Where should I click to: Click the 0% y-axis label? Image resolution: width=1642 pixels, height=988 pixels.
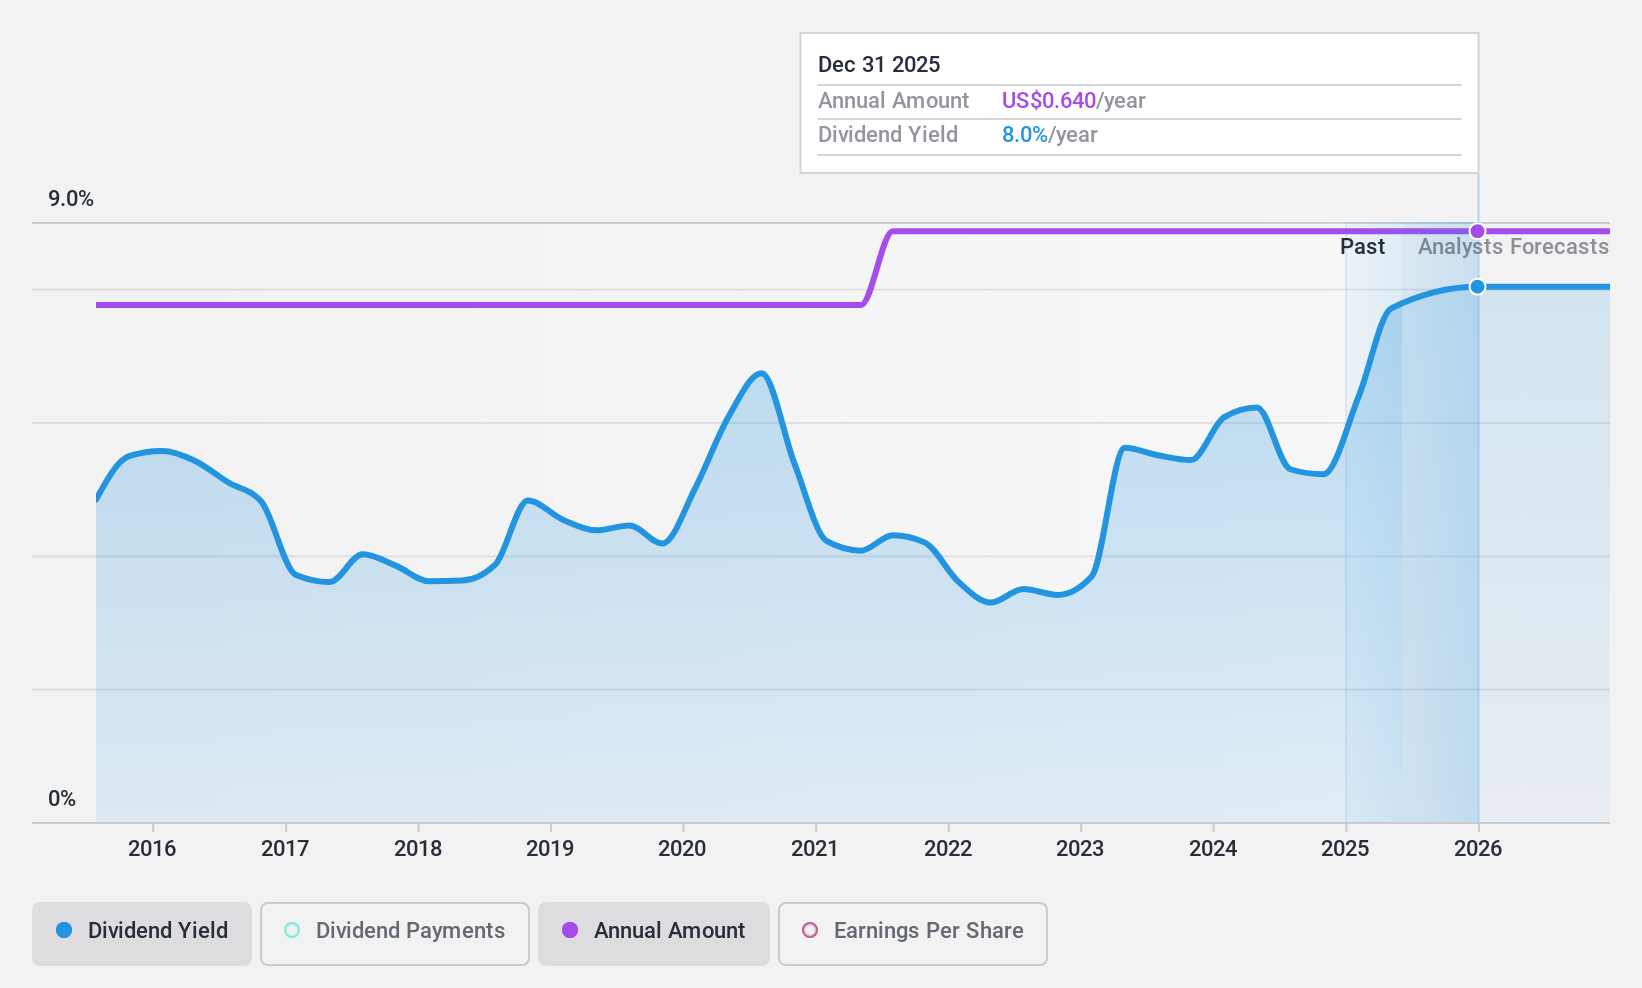pyautogui.click(x=62, y=799)
